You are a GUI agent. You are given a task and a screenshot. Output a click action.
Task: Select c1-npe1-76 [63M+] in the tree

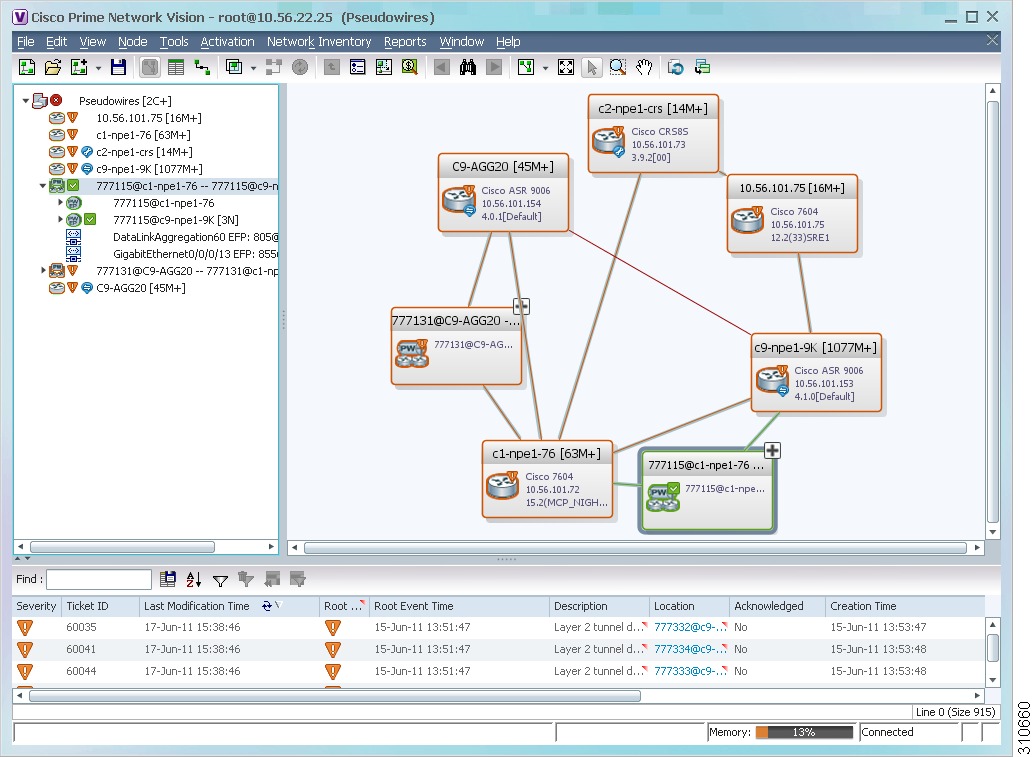(x=144, y=135)
